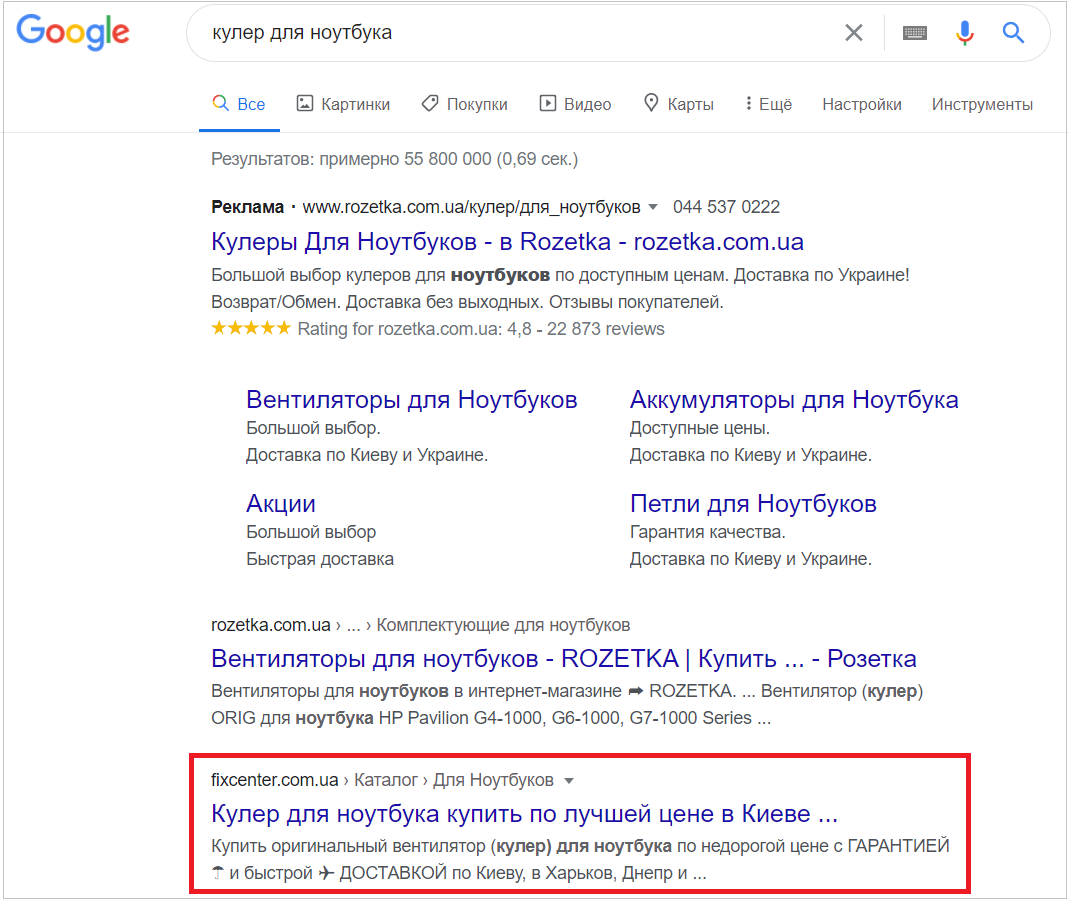The width and height of the screenshot is (1069, 902).
Task: Click into the search input field
Action: pos(510,33)
